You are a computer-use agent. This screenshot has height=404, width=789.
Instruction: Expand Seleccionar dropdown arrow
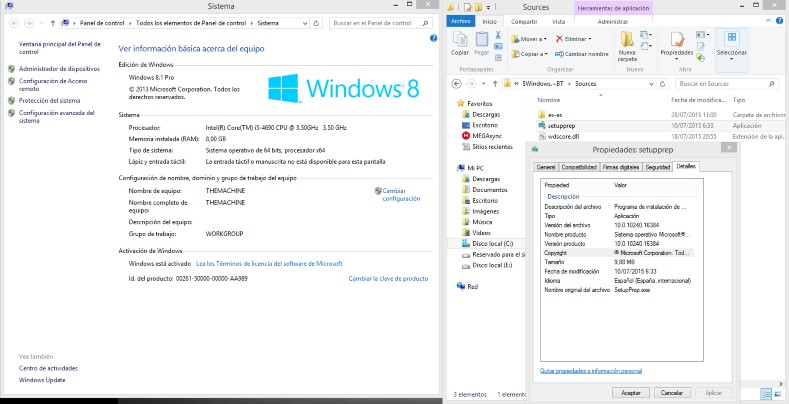[x=732, y=59]
